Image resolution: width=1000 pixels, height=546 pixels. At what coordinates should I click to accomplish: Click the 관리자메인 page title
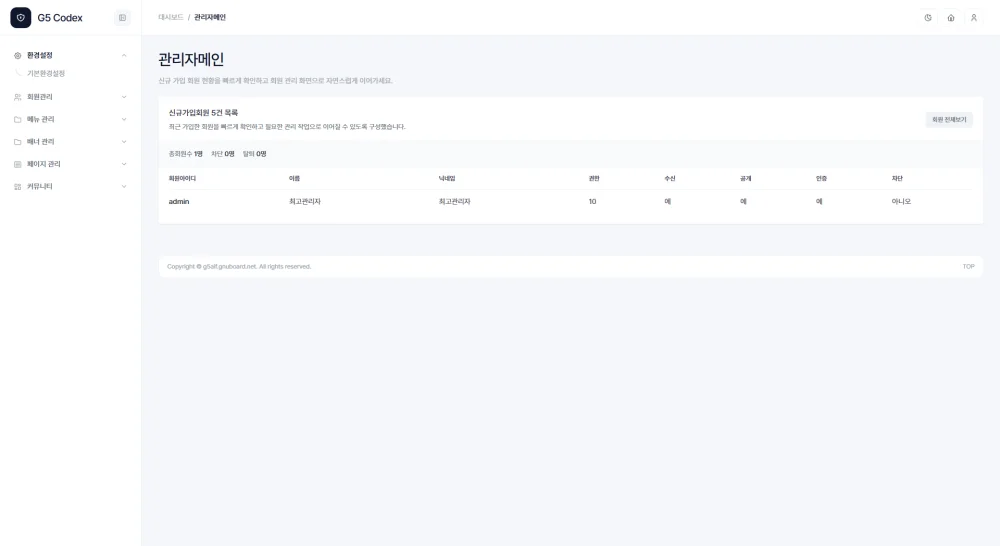pos(191,59)
